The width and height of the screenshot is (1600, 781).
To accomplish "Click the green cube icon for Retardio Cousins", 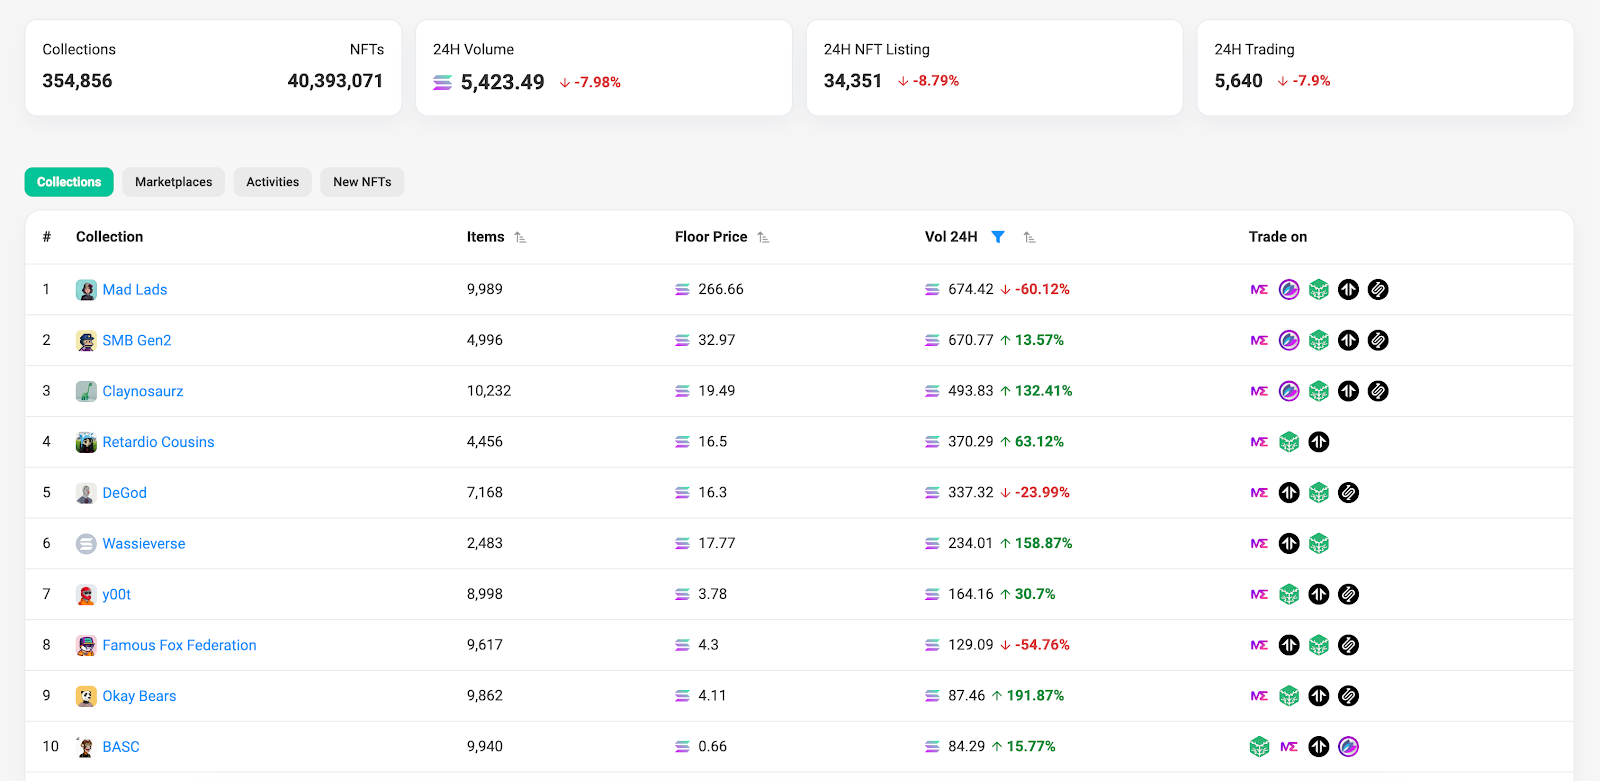I will click(1289, 442).
